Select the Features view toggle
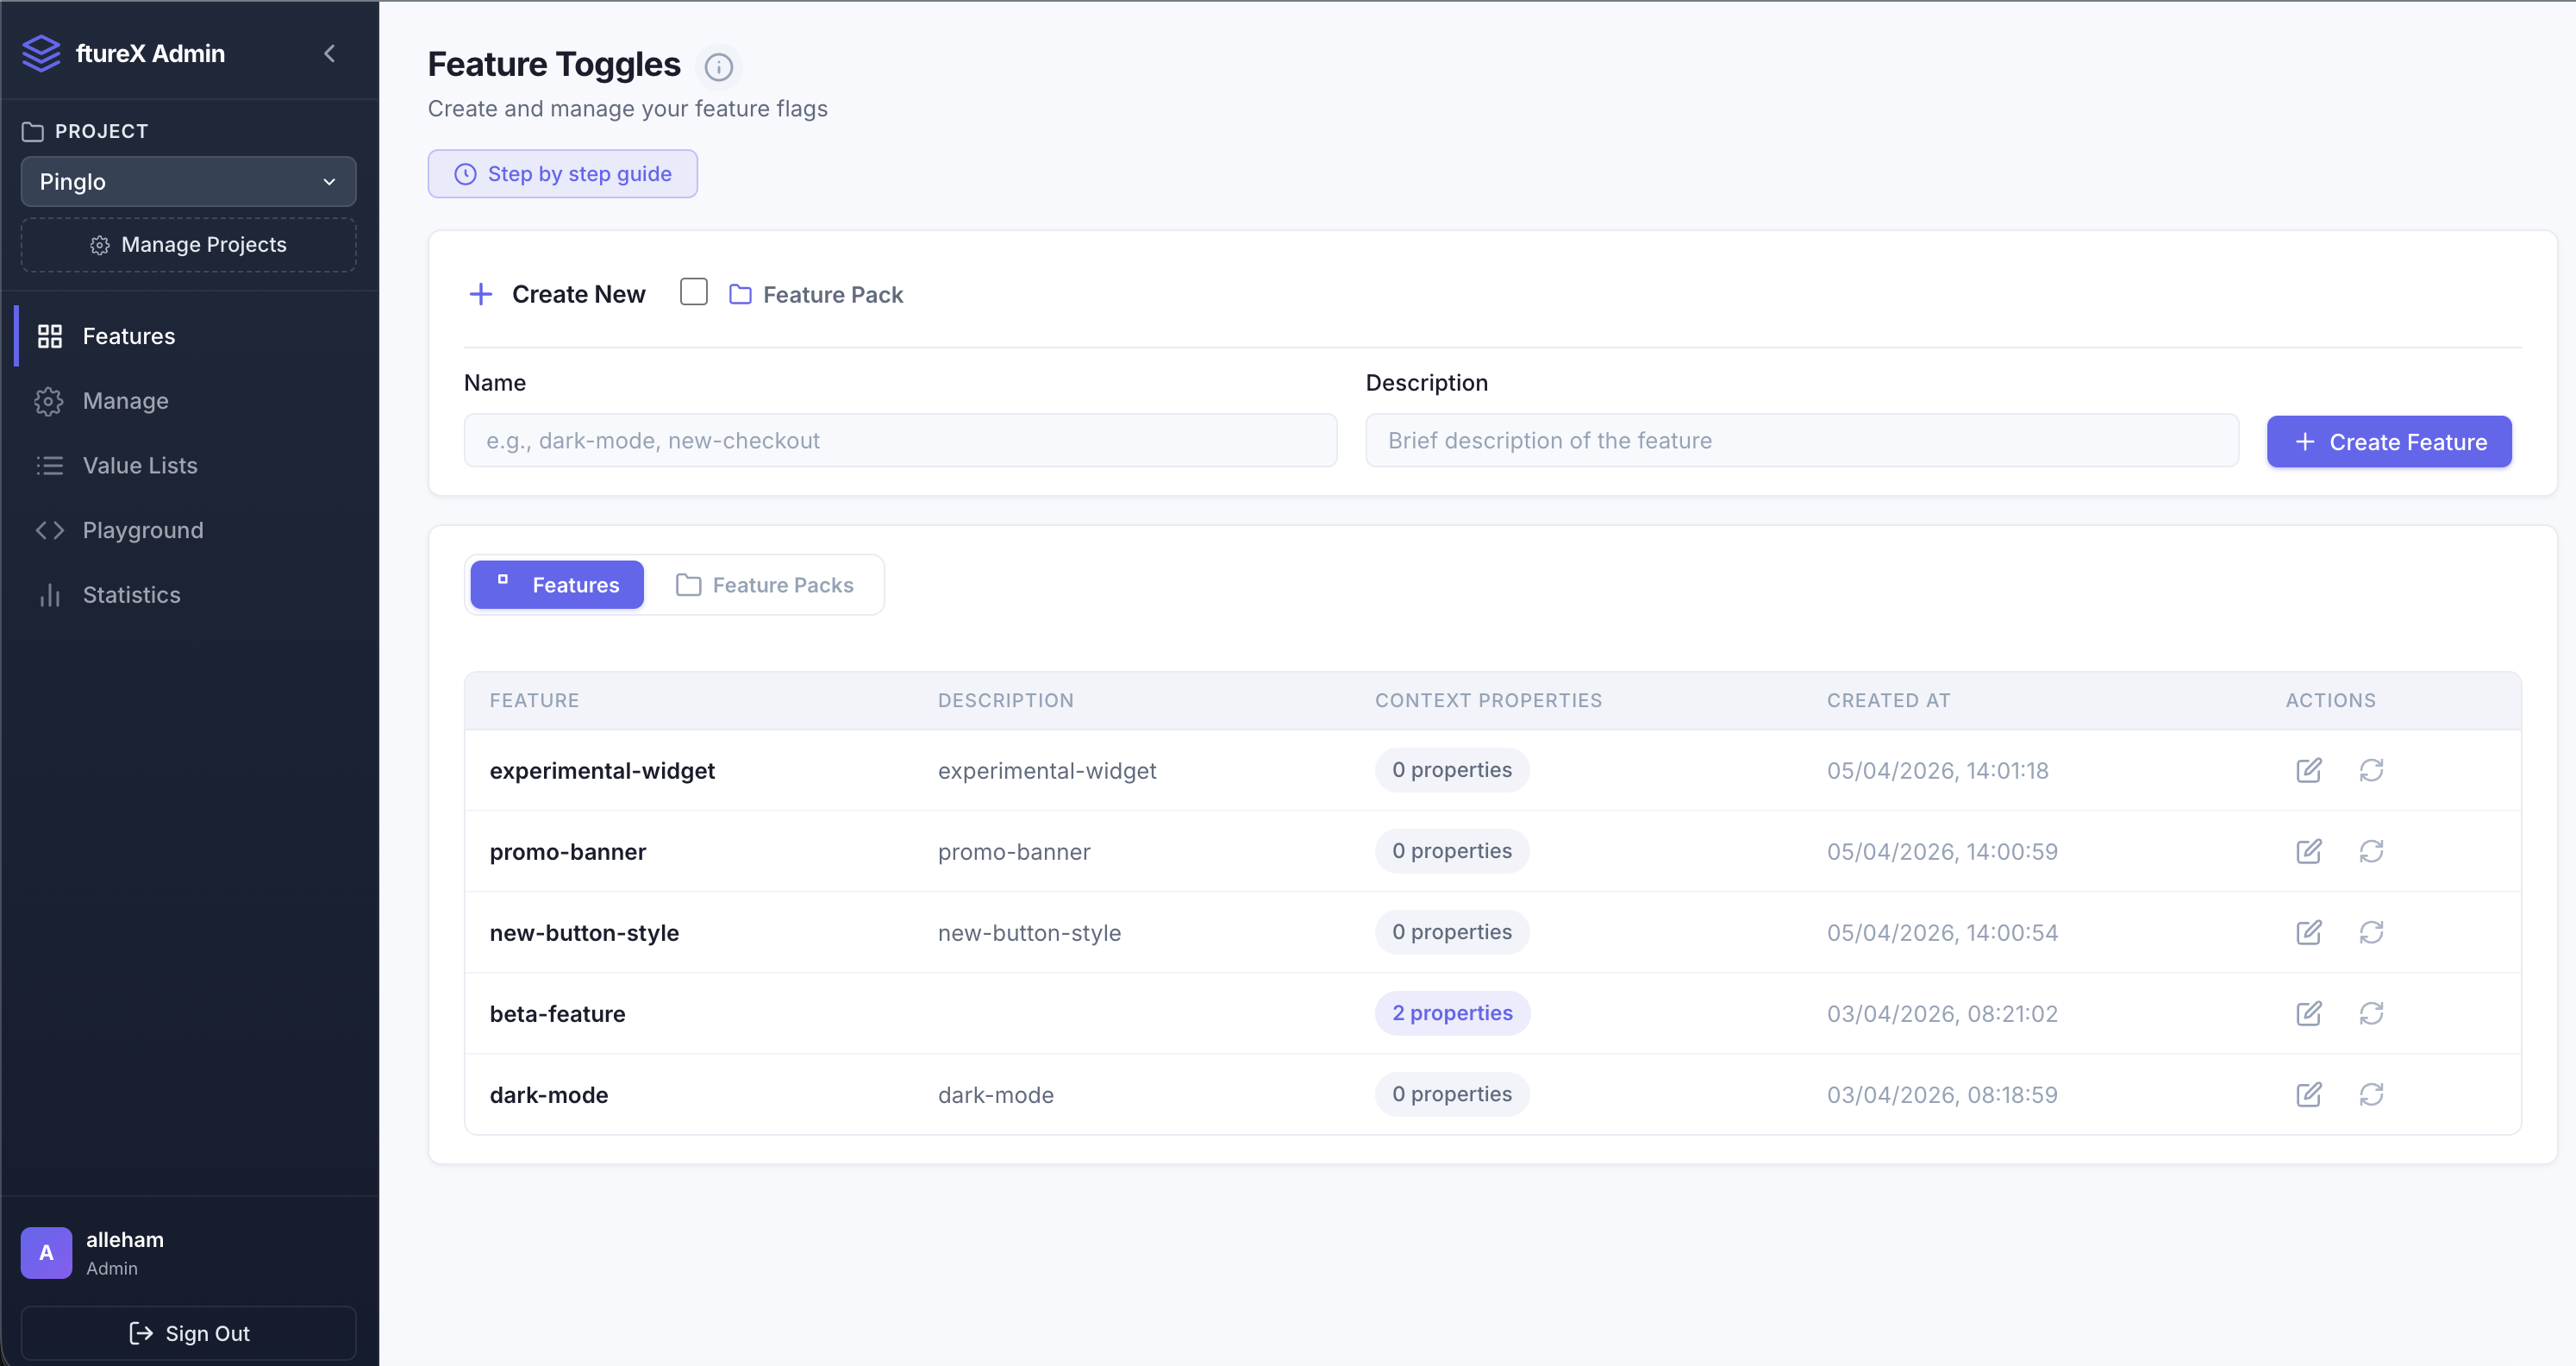 coord(556,584)
